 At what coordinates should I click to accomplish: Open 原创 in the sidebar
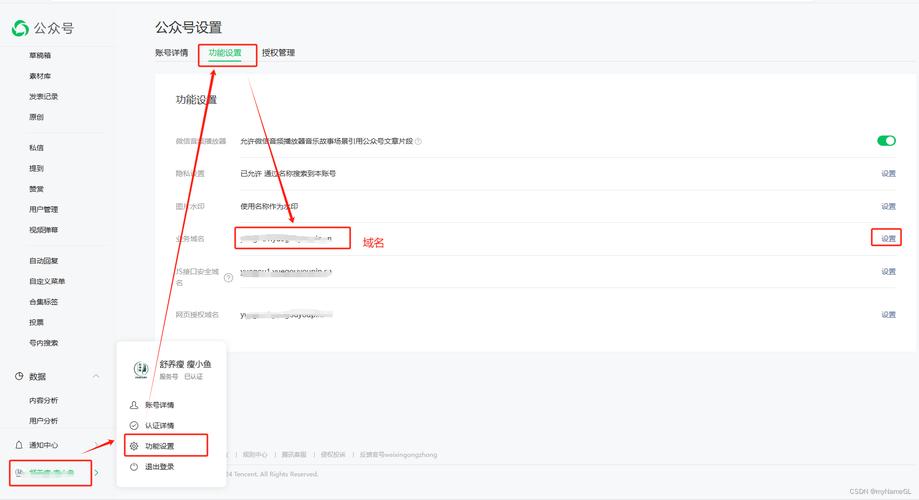tap(36, 117)
